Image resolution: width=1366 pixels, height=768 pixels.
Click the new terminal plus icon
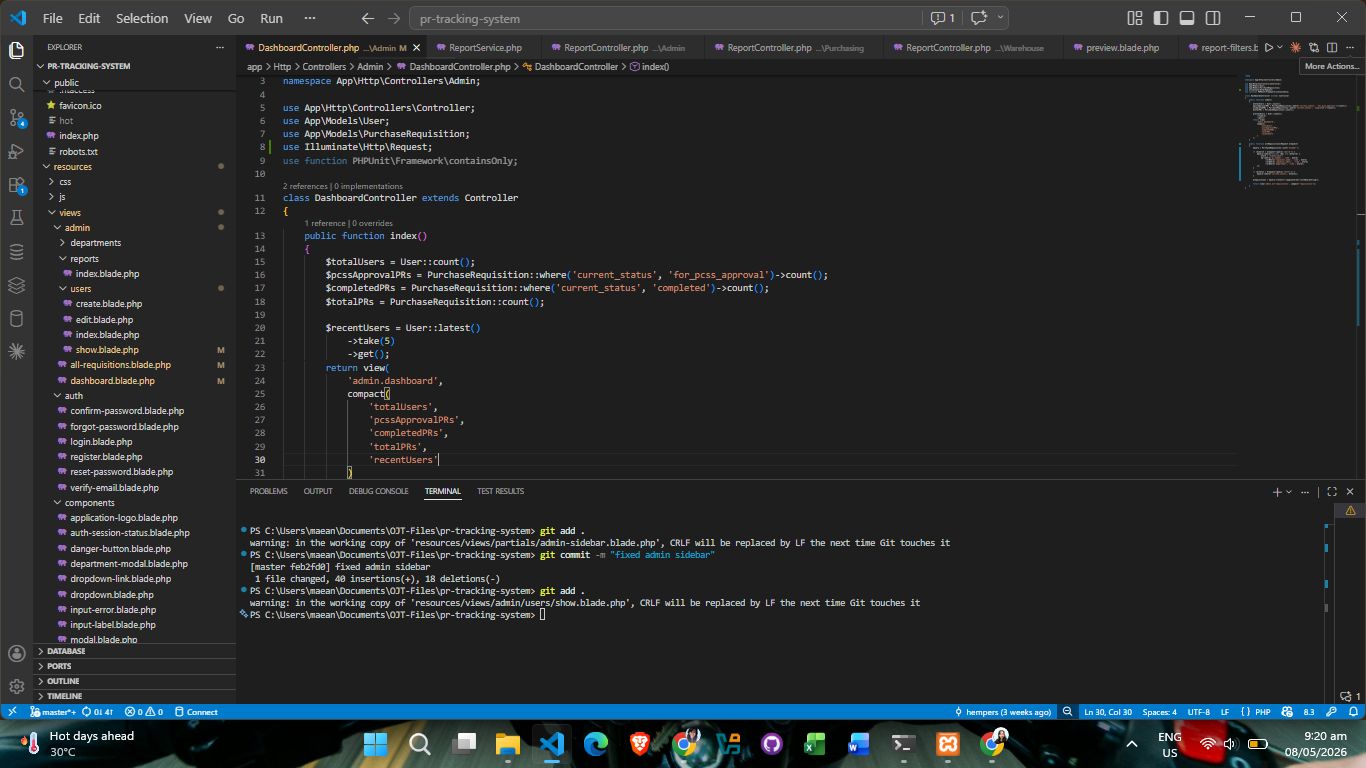[1277, 492]
